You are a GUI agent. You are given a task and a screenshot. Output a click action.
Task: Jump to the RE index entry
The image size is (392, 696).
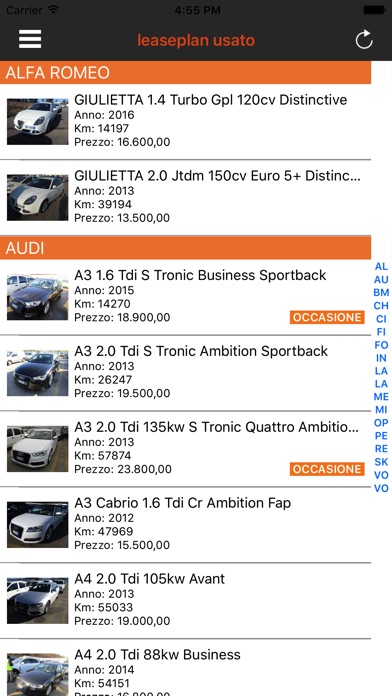coord(381,449)
